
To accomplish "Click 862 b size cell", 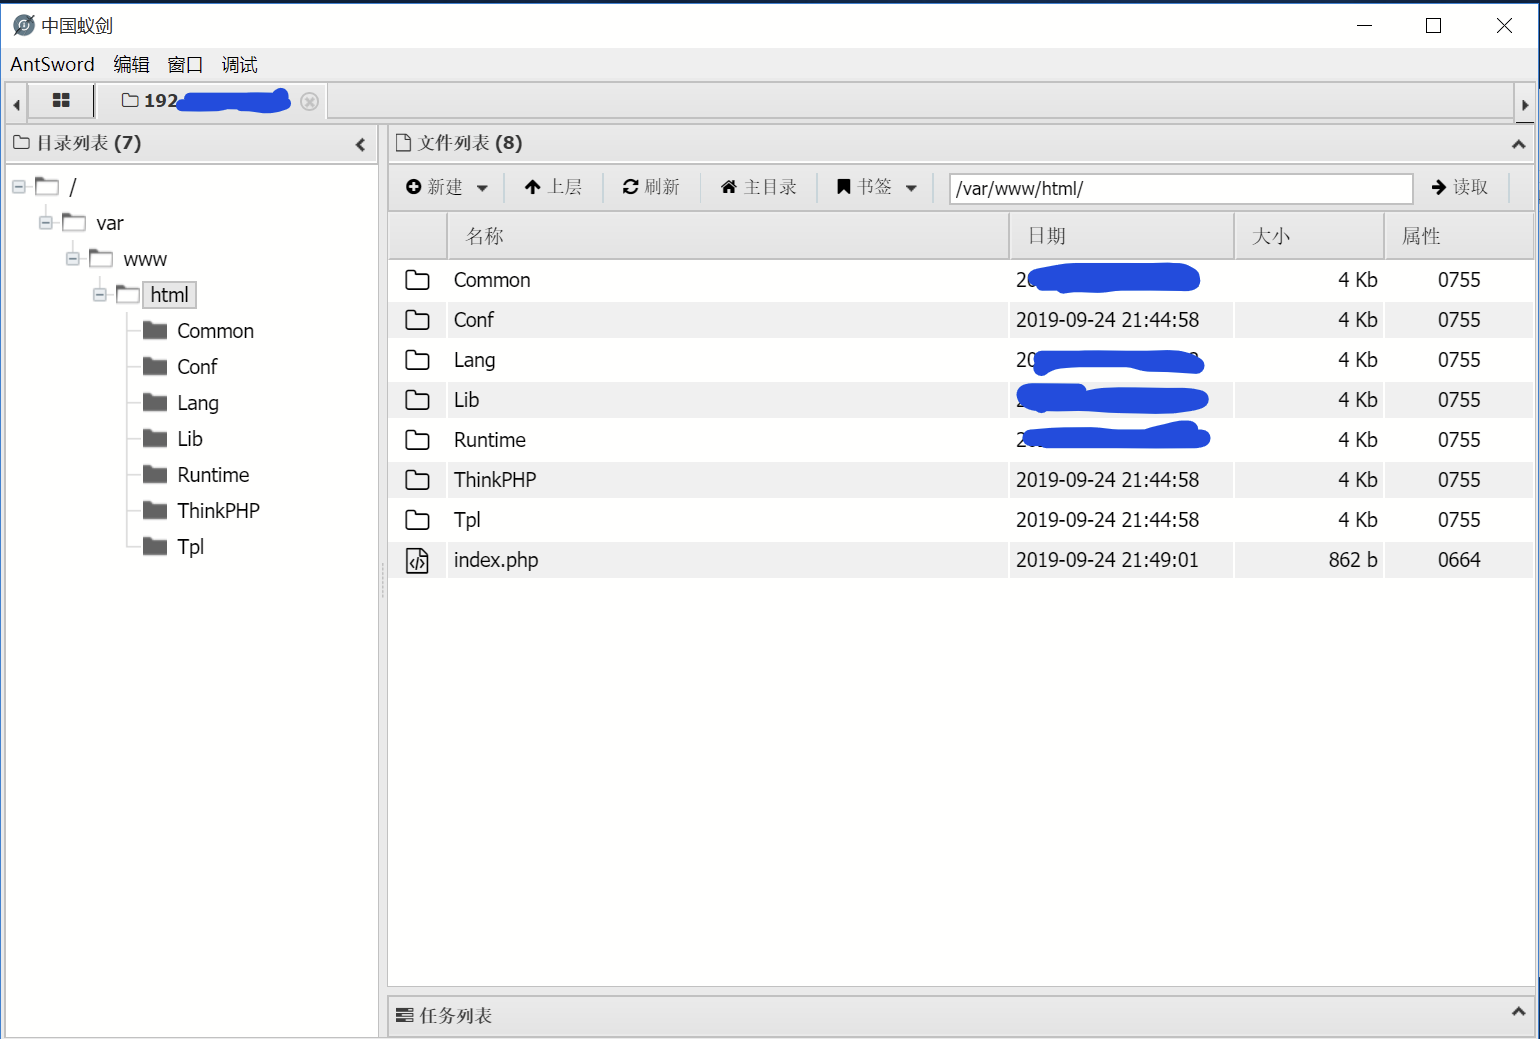I will click(x=1353, y=560).
